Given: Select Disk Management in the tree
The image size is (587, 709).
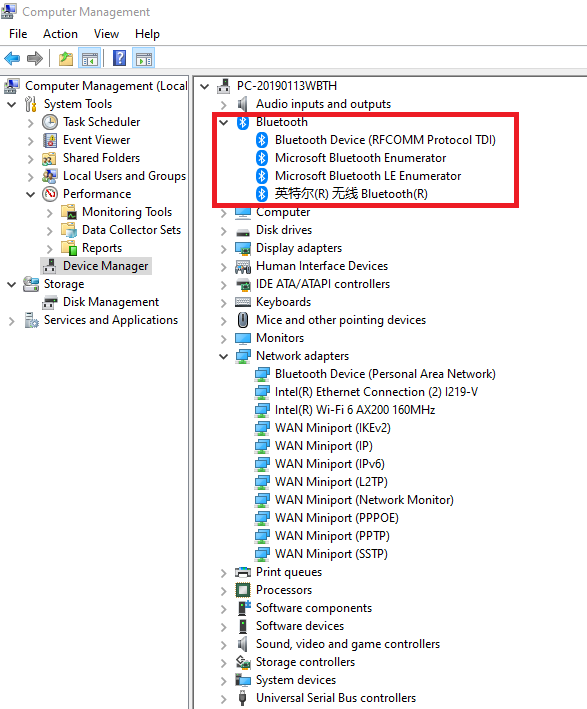Looking at the screenshot, I should (110, 302).
